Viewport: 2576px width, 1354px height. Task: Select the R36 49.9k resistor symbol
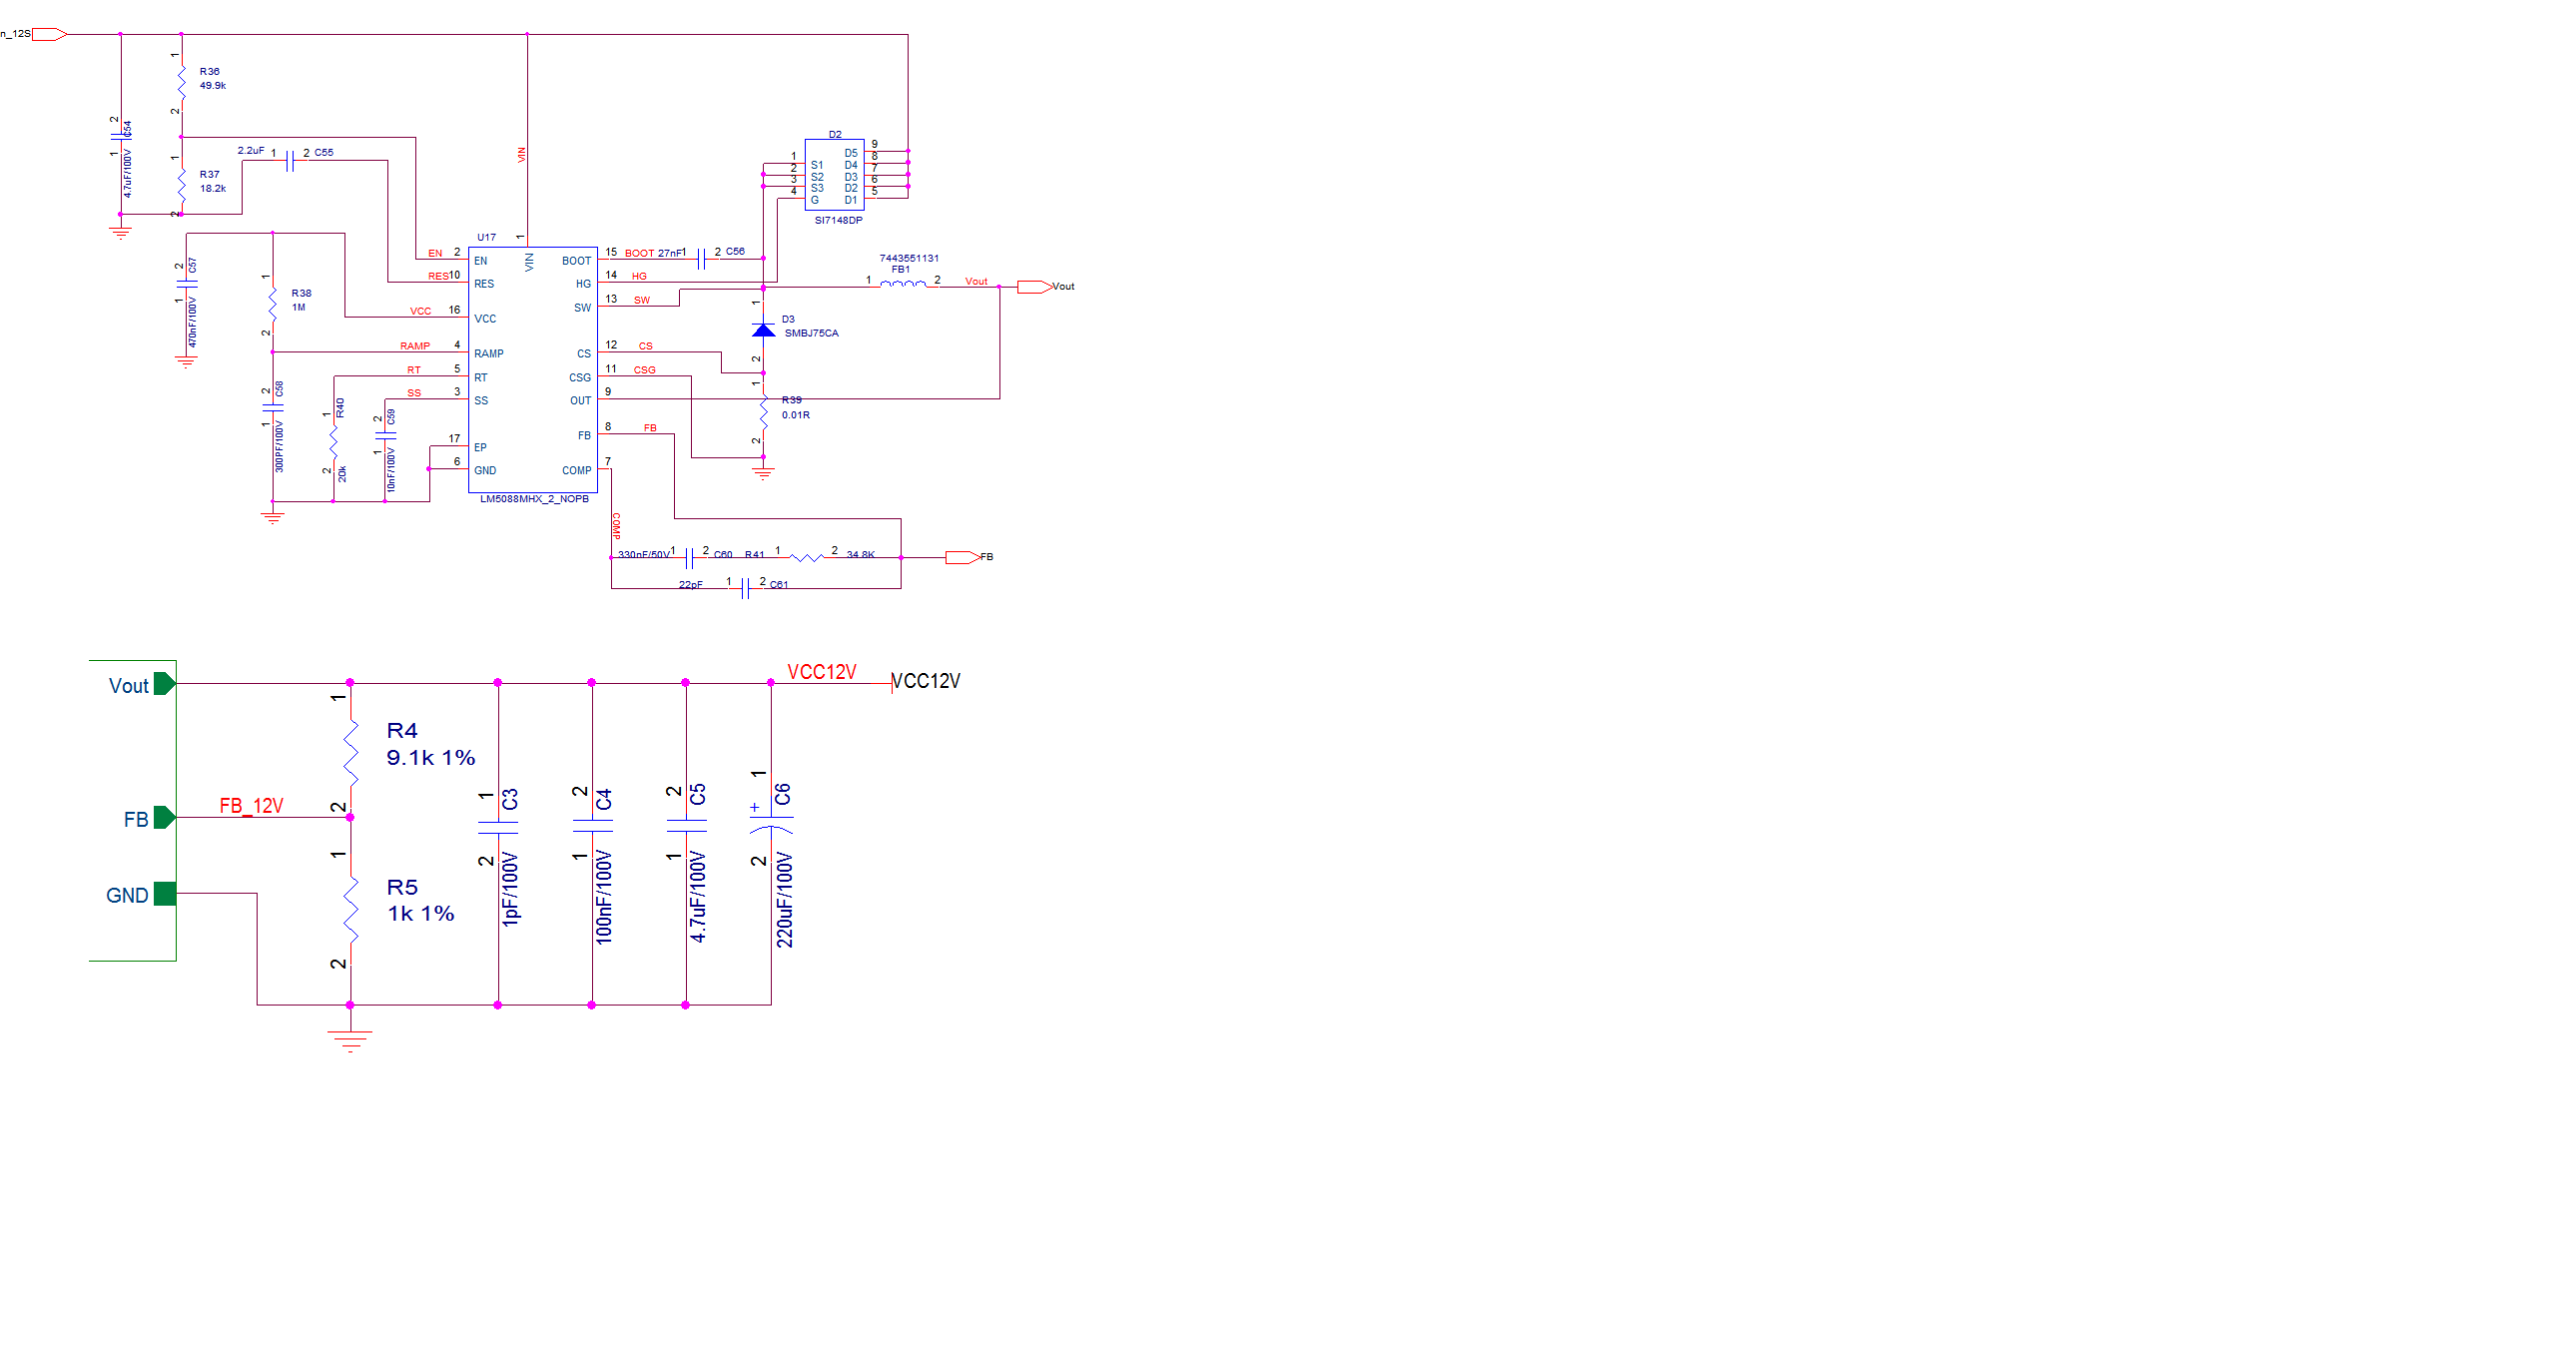(x=182, y=82)
